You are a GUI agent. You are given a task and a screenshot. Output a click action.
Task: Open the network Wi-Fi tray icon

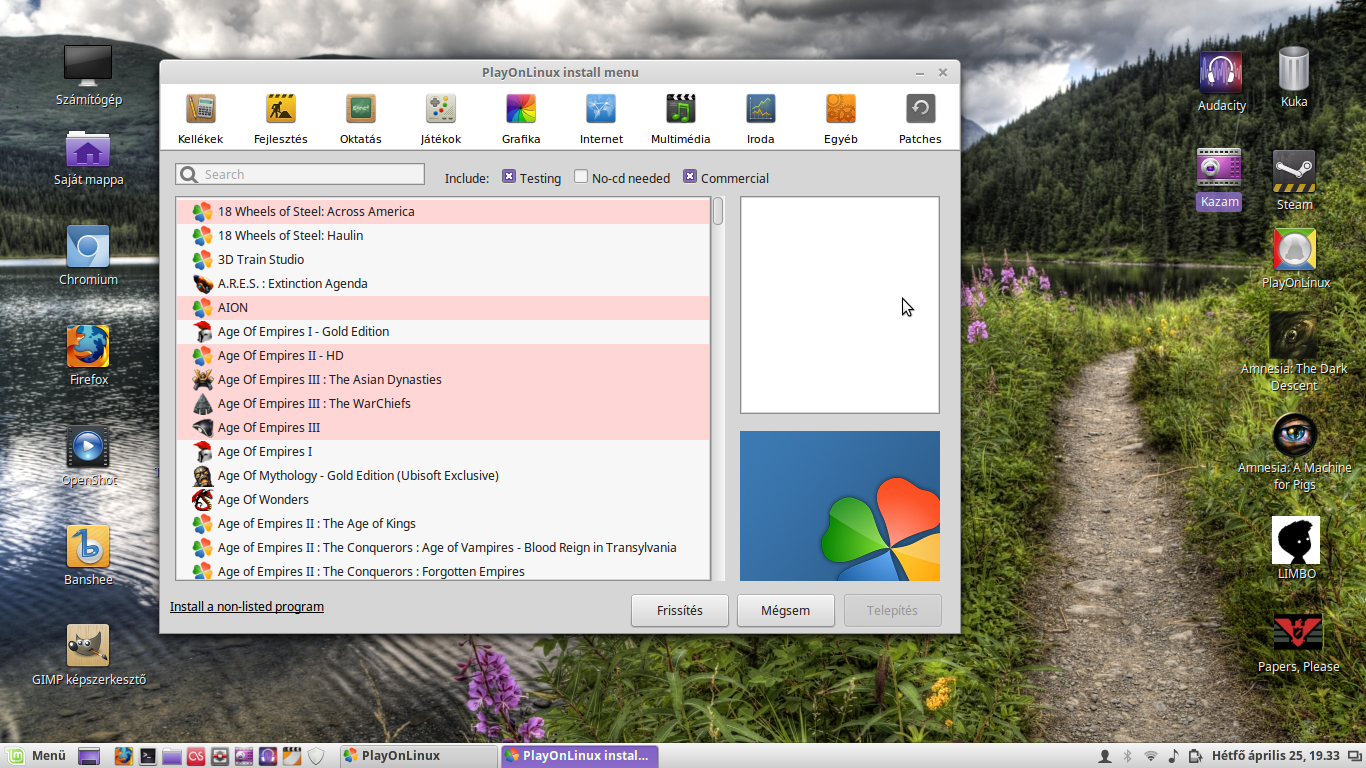click(1151, 755)
